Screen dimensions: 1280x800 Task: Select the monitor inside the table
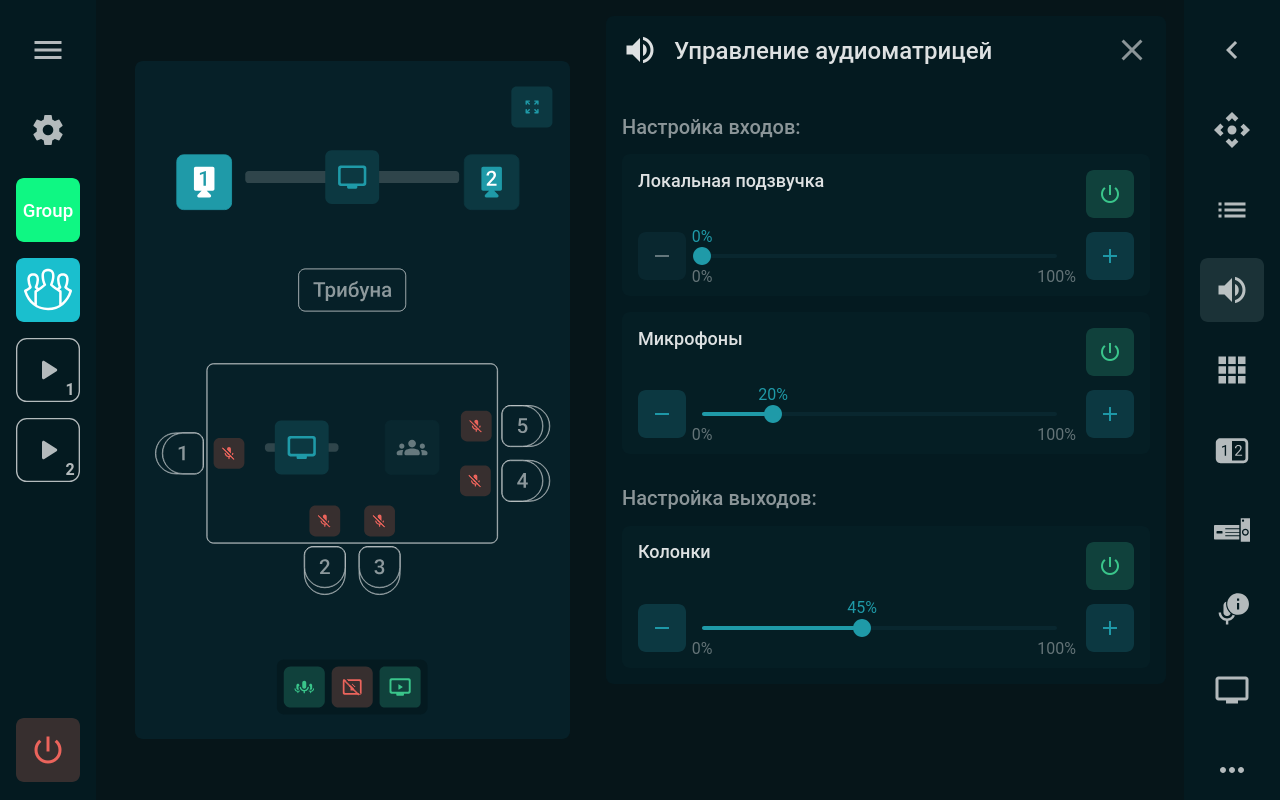coord(302,447)
